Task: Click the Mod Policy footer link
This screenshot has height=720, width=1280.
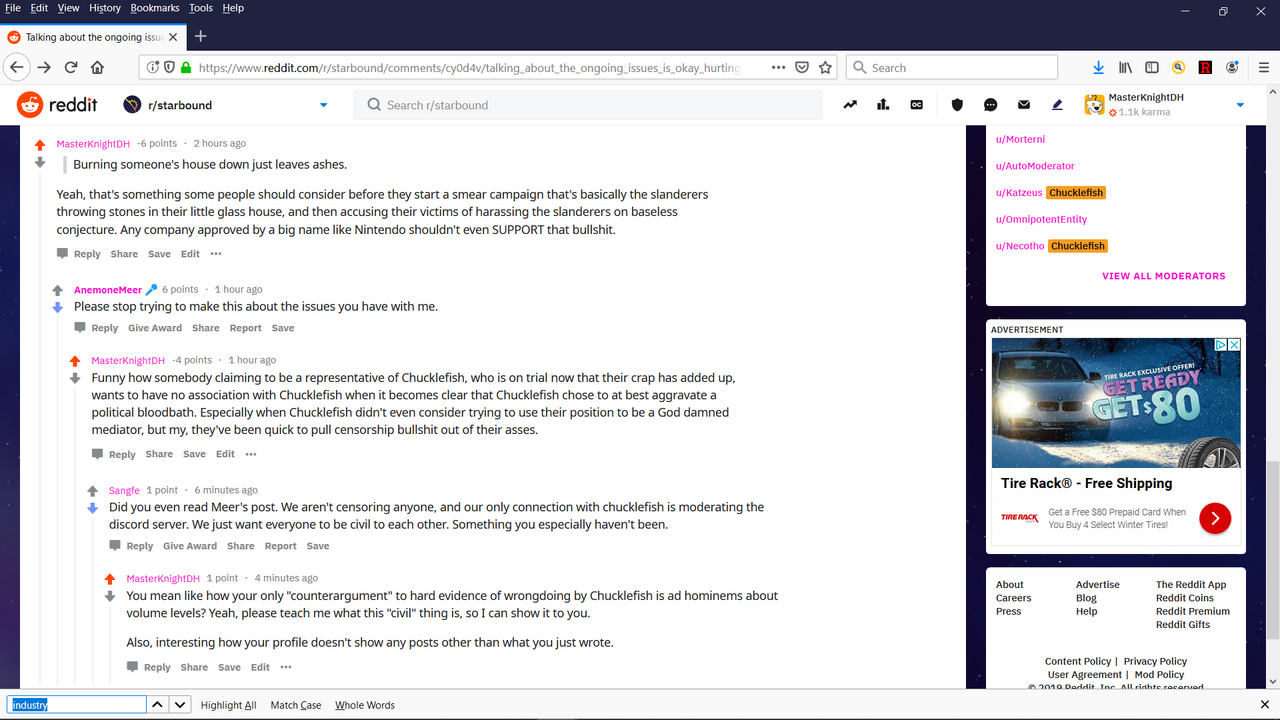Action: pyautogui.click(x=1159, y=675)
